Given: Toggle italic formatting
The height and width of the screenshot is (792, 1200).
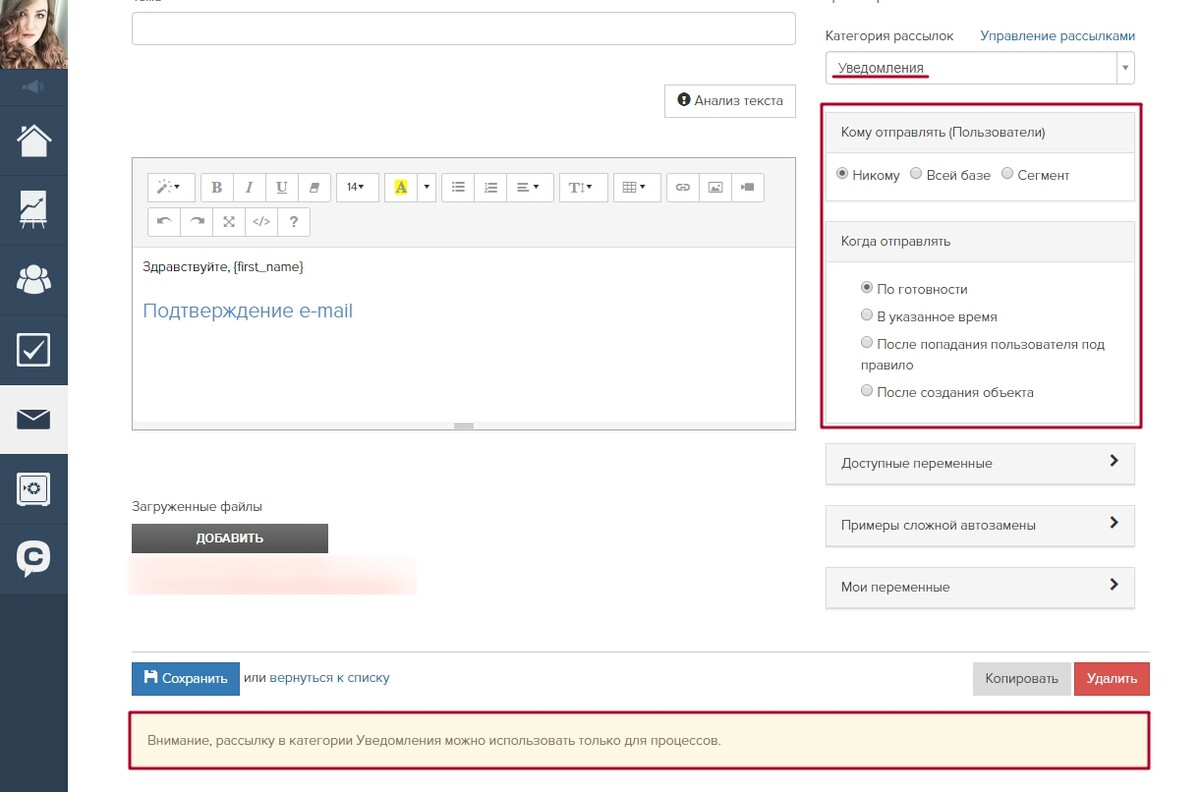Looking at the screenshot, I should pyautogui.click(x=249, y=187).
